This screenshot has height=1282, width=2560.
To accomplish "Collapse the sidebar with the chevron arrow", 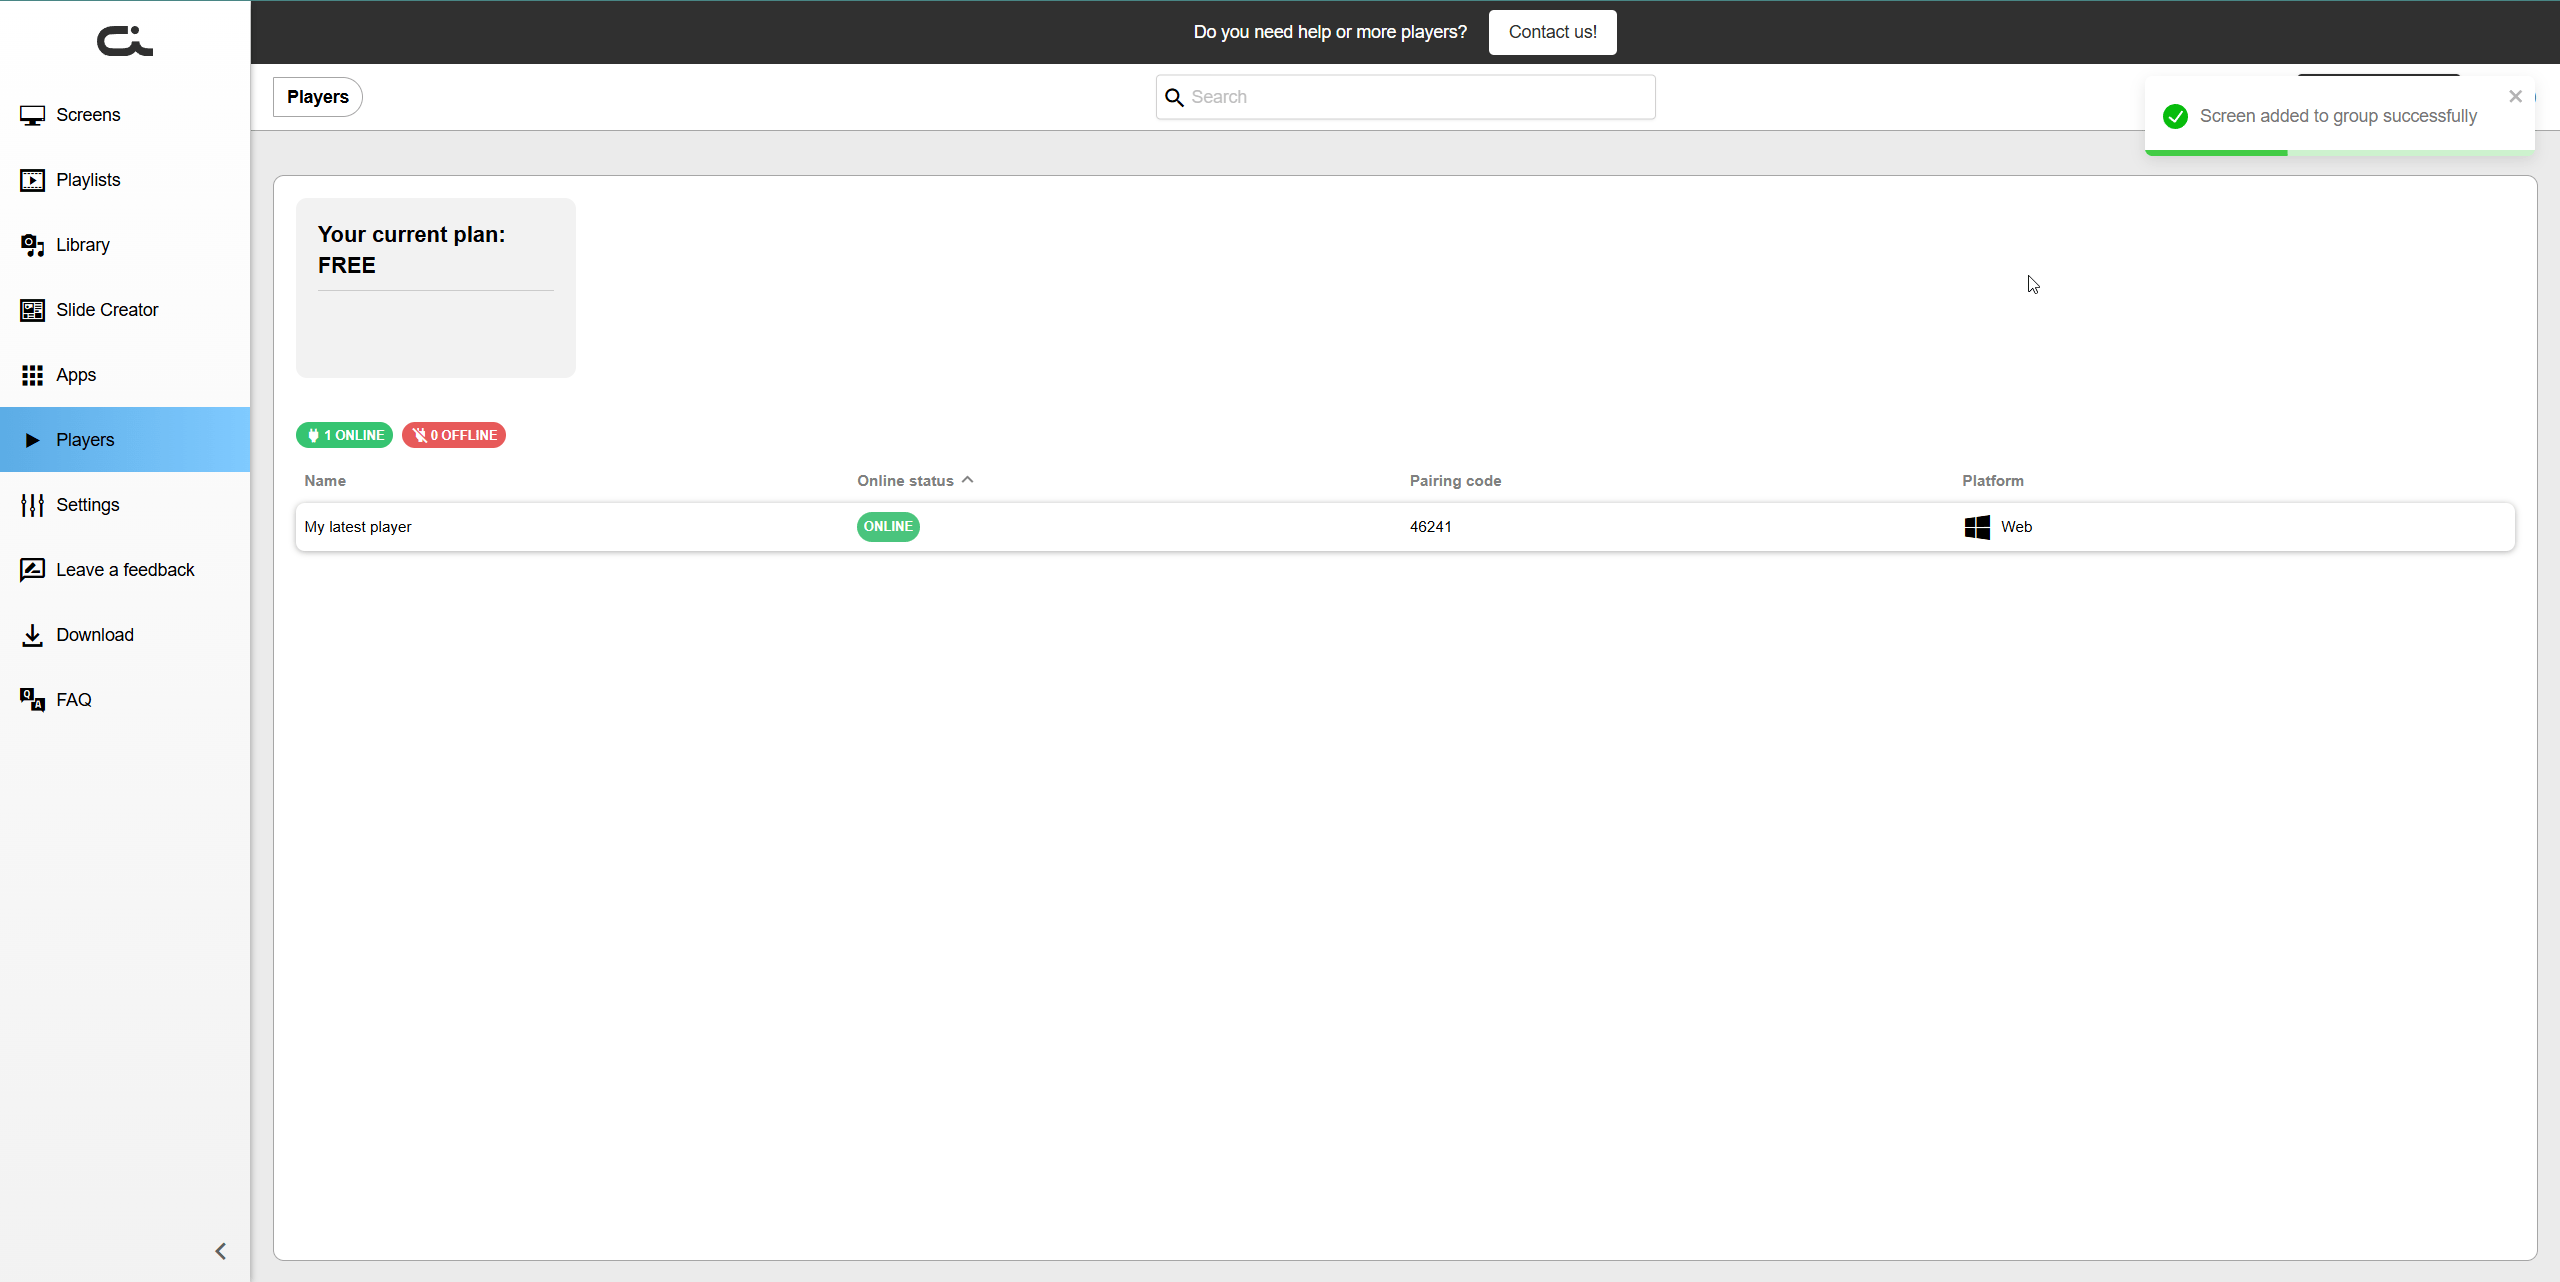I will coord(221,1251).
